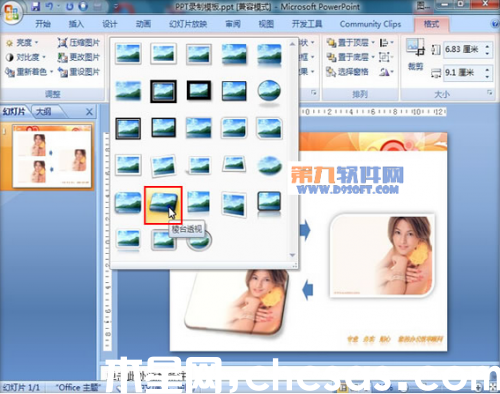Choose the Rotated White picture style
The width and height of the screenshot is (500, 394).
[163, 165]
